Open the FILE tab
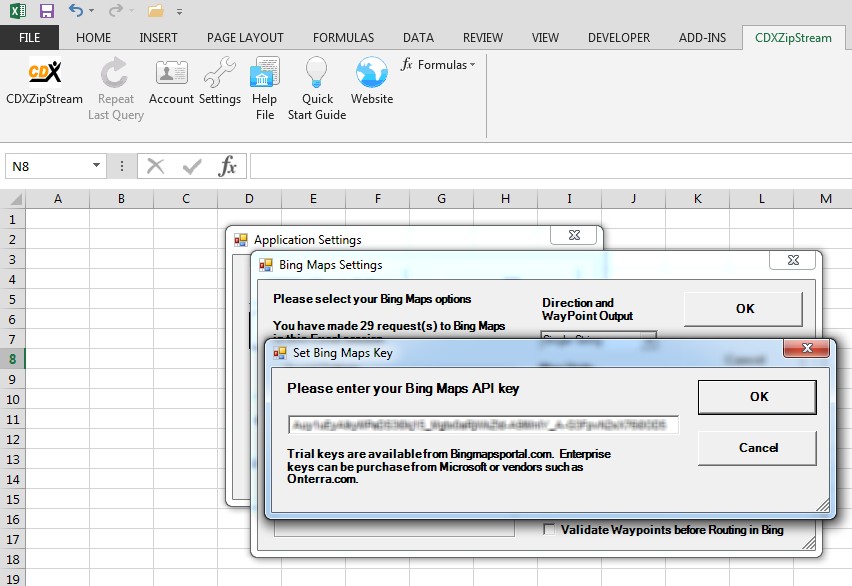The image size is (852, 586). [x=29, y=38]
